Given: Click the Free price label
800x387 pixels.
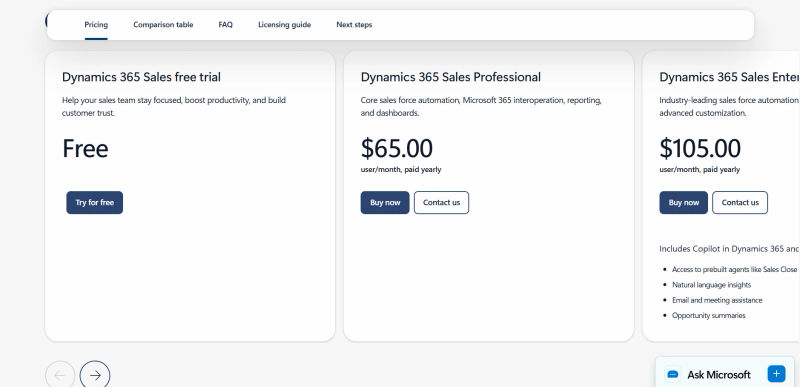Looking at the screenshot, I should [x=85, y=148].
